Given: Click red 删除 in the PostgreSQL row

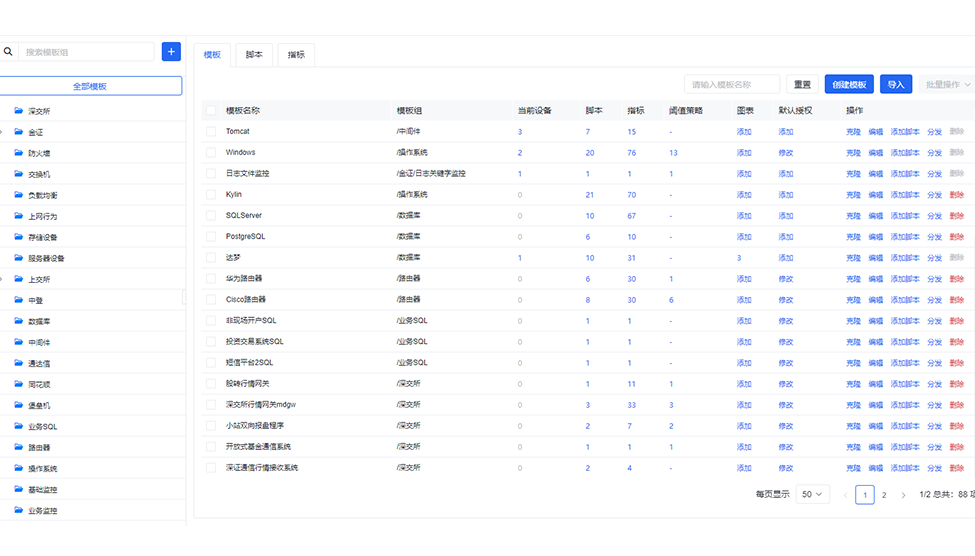Looking at the screenshot, I should pyautogui.click(x=956, y=237).
